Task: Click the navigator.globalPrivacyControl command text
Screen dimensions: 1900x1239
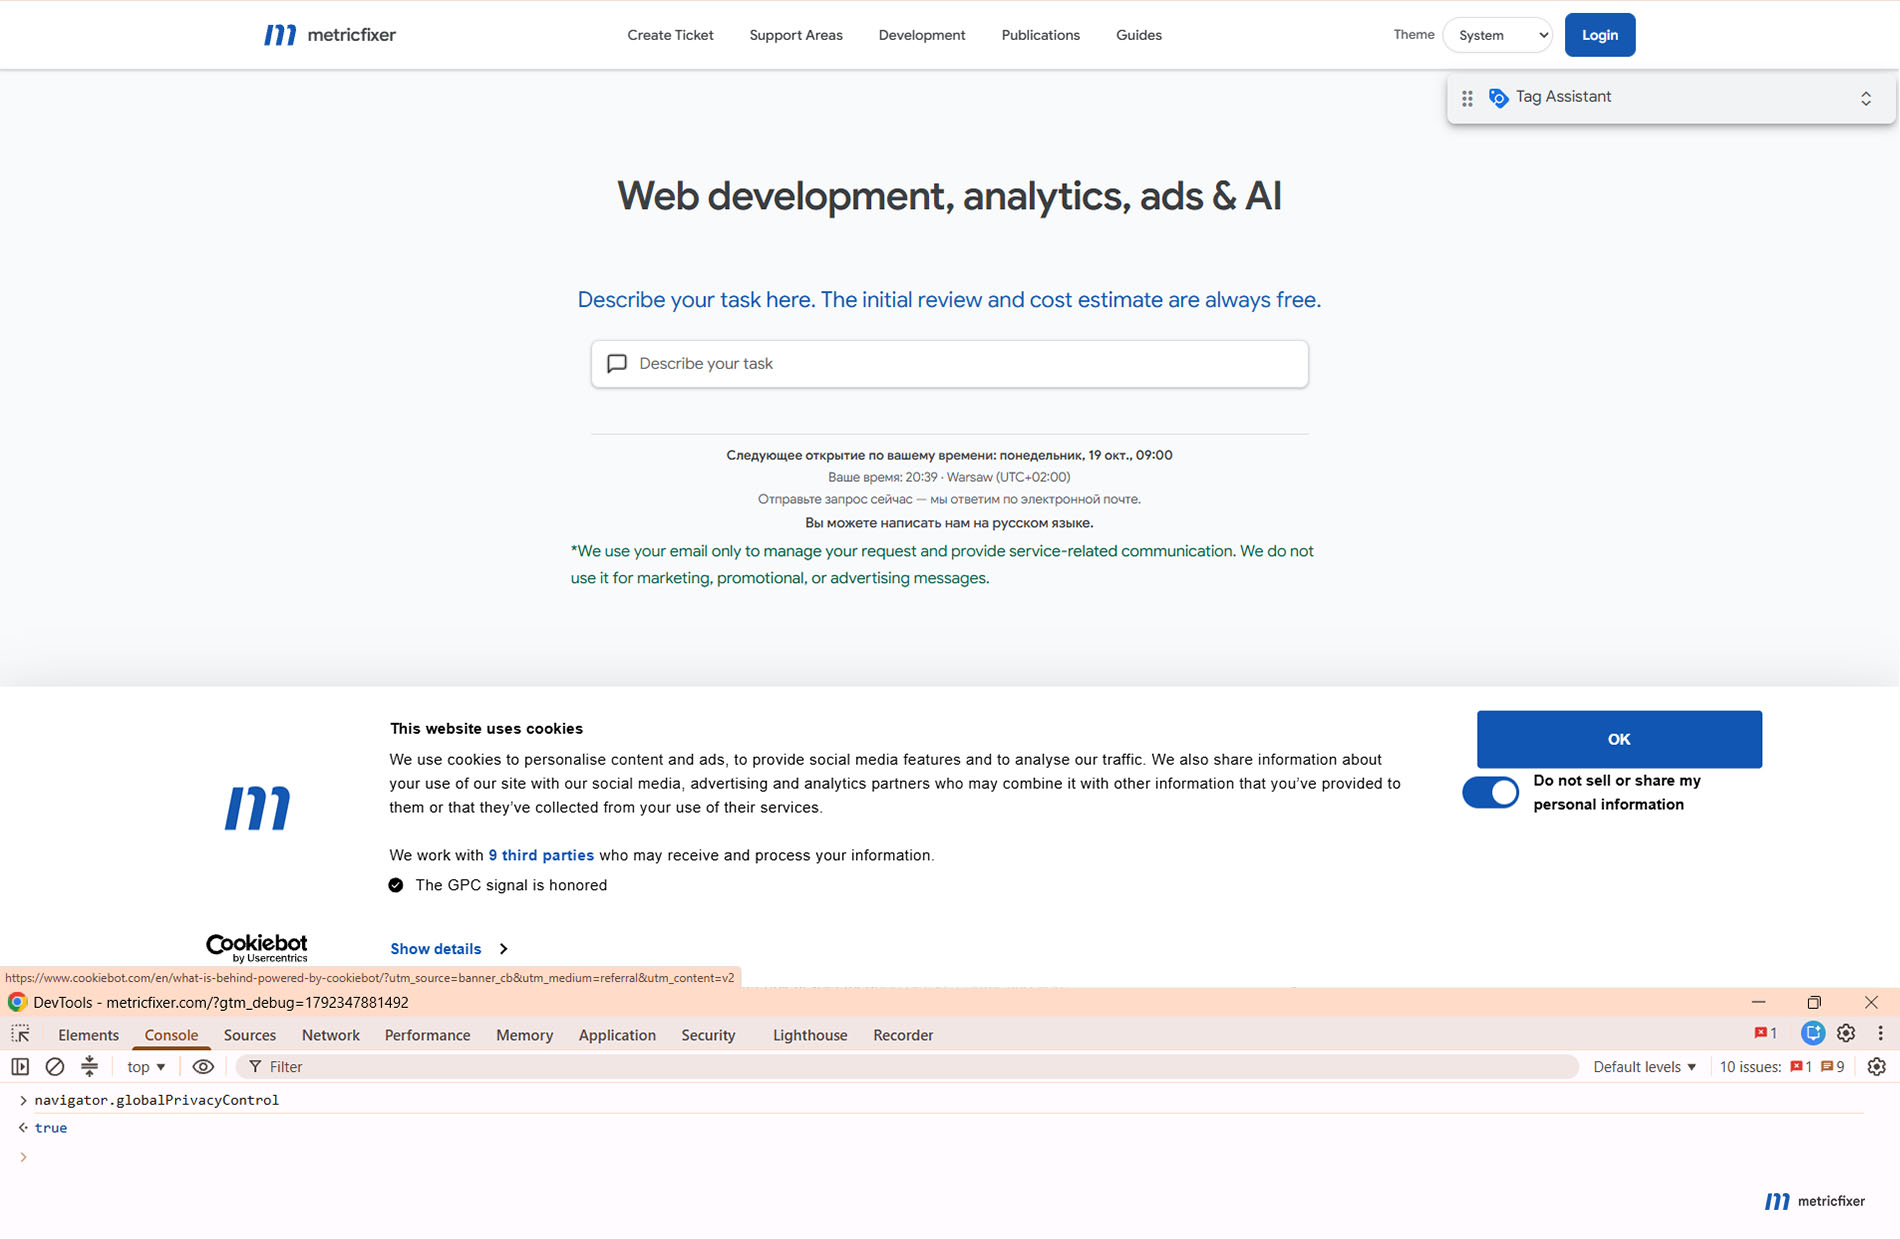Action: [157, 1100]
